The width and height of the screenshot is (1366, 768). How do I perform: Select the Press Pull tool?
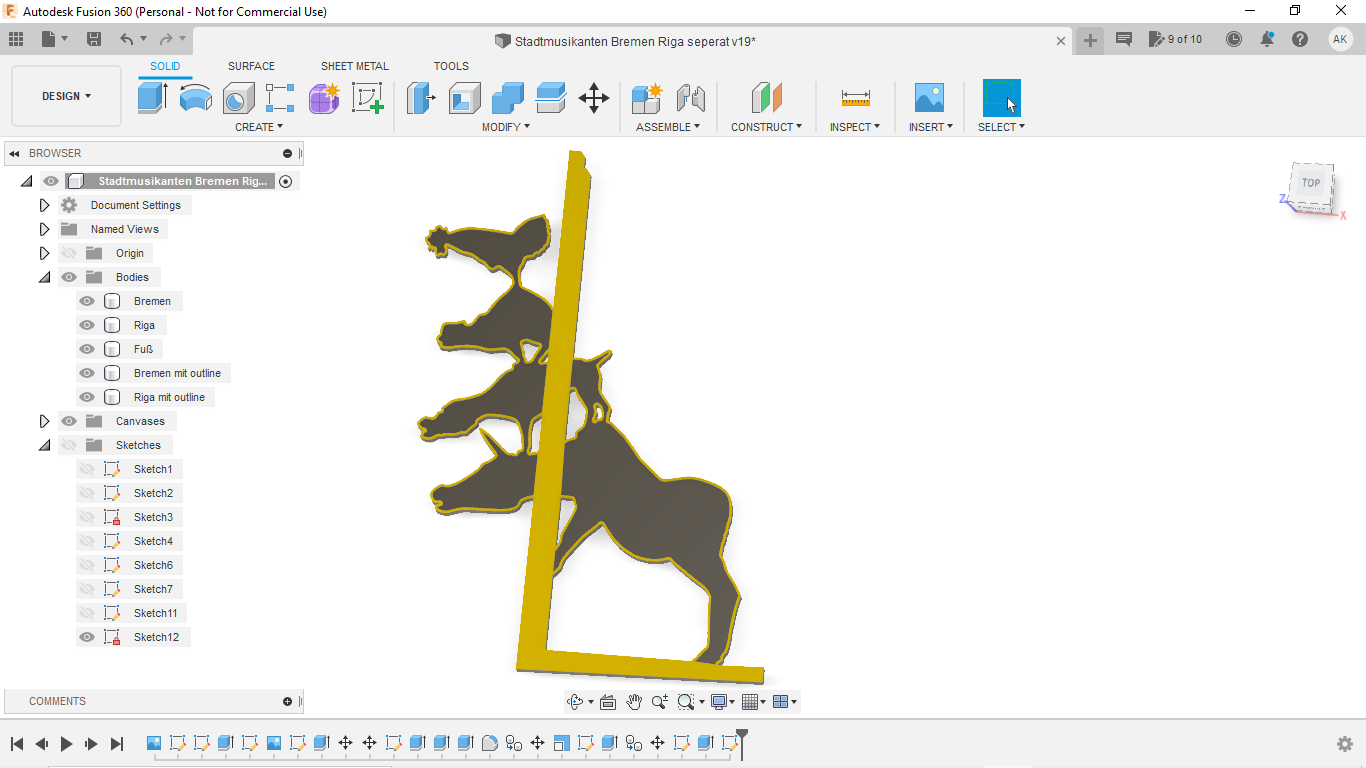(421, 98)
